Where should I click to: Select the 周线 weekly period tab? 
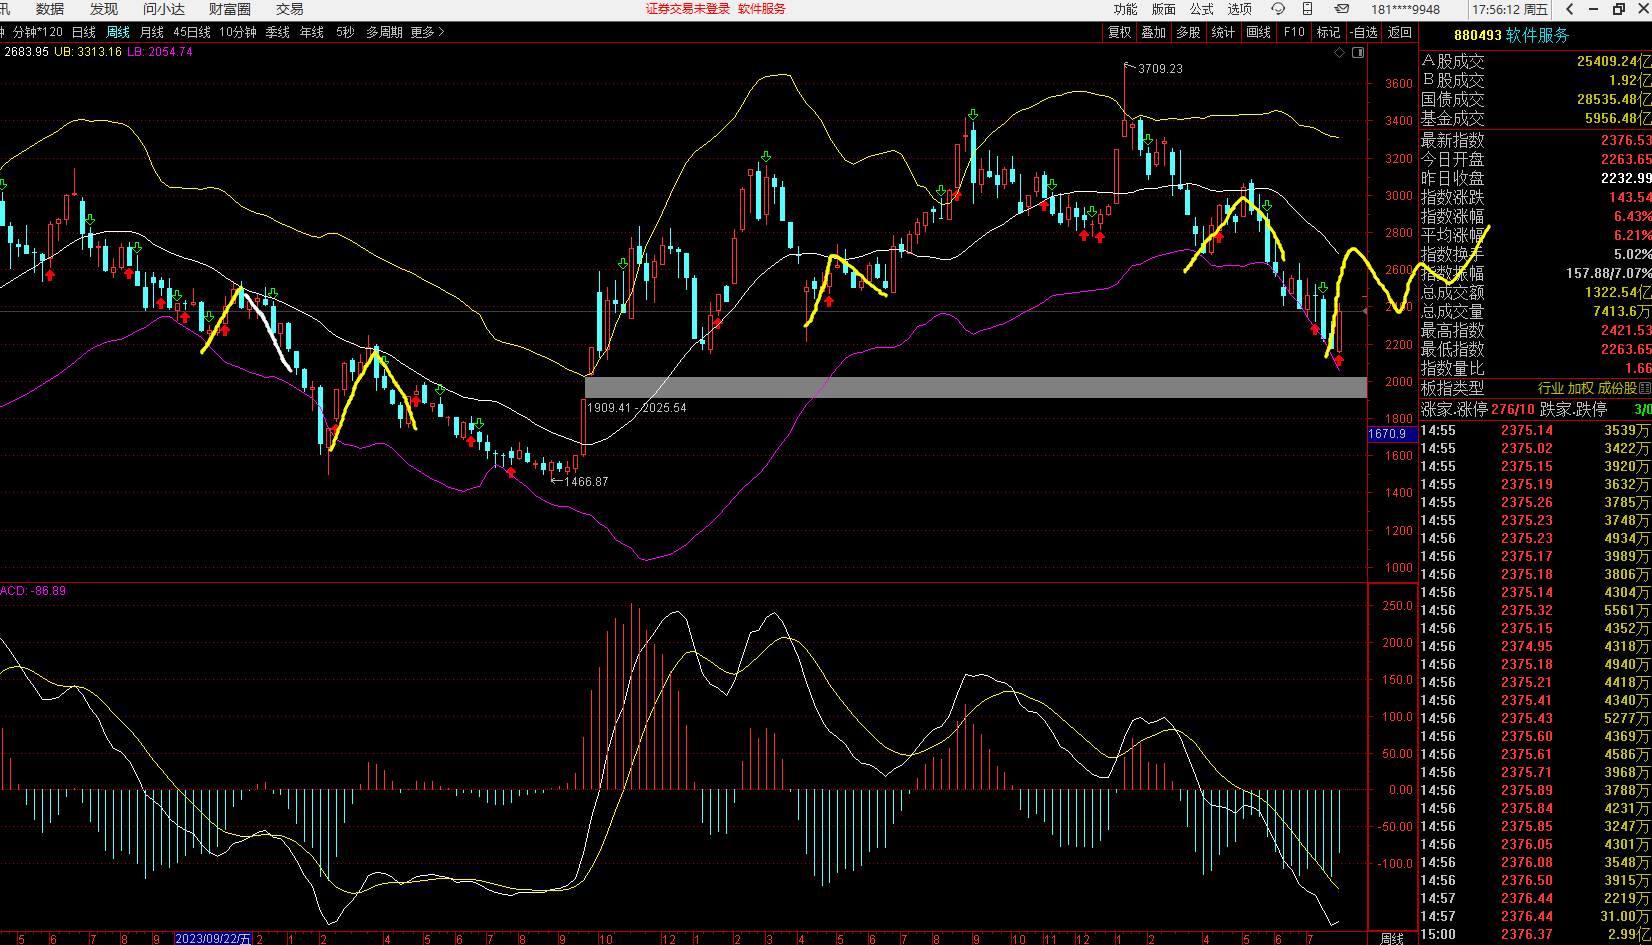click(x=118, y=32)
